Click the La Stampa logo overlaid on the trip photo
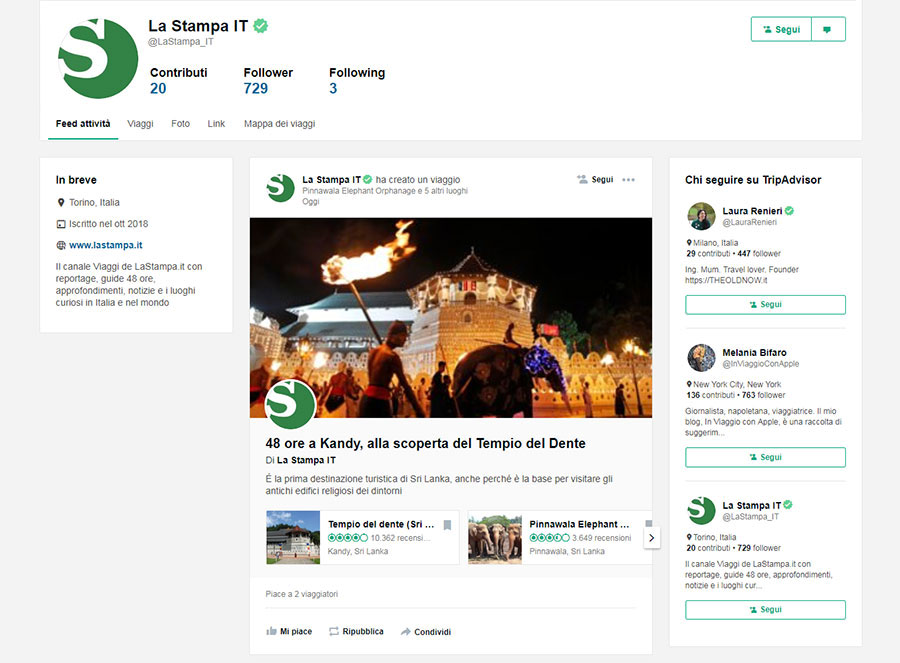 [290, 404]
